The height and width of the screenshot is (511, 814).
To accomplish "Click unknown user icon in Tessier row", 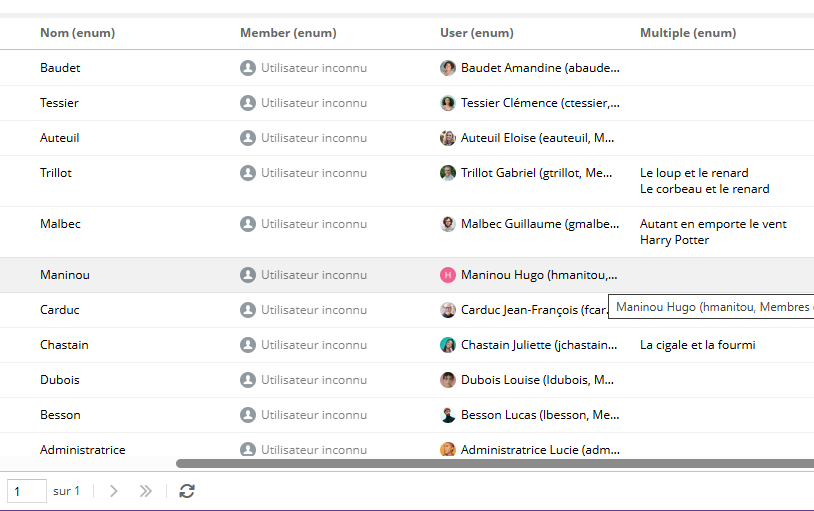I will tap(248, 103).
